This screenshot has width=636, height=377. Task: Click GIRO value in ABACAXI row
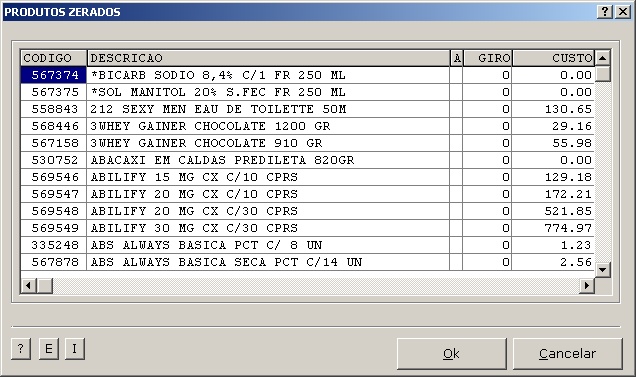pos(506,160)
